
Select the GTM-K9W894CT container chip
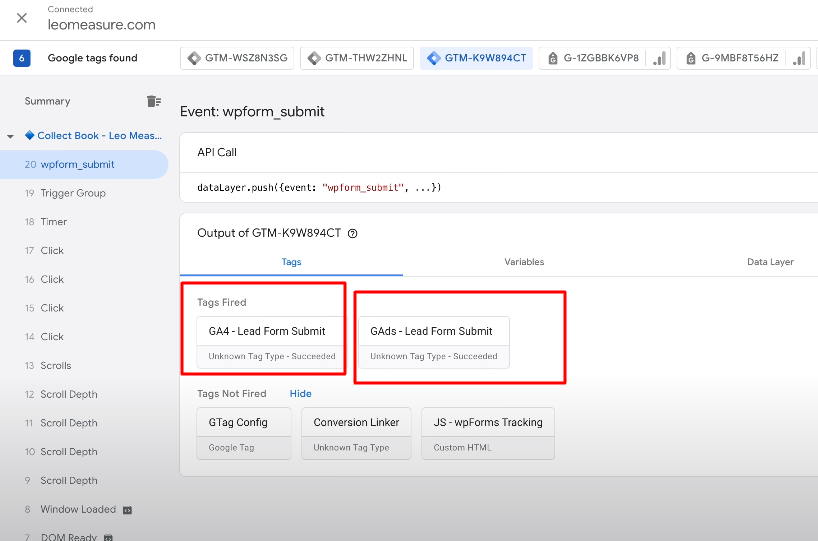tap(476, 58)
